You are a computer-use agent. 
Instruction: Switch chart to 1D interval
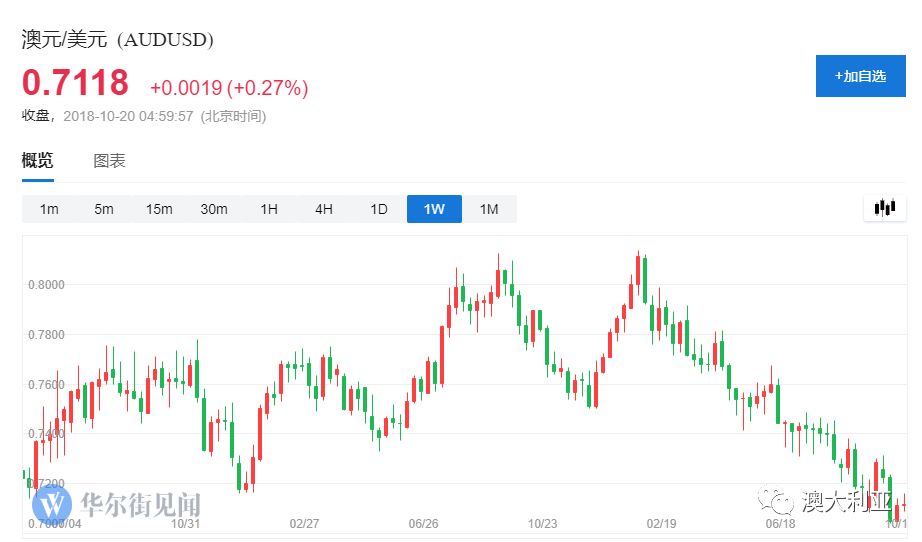(379, 209)
